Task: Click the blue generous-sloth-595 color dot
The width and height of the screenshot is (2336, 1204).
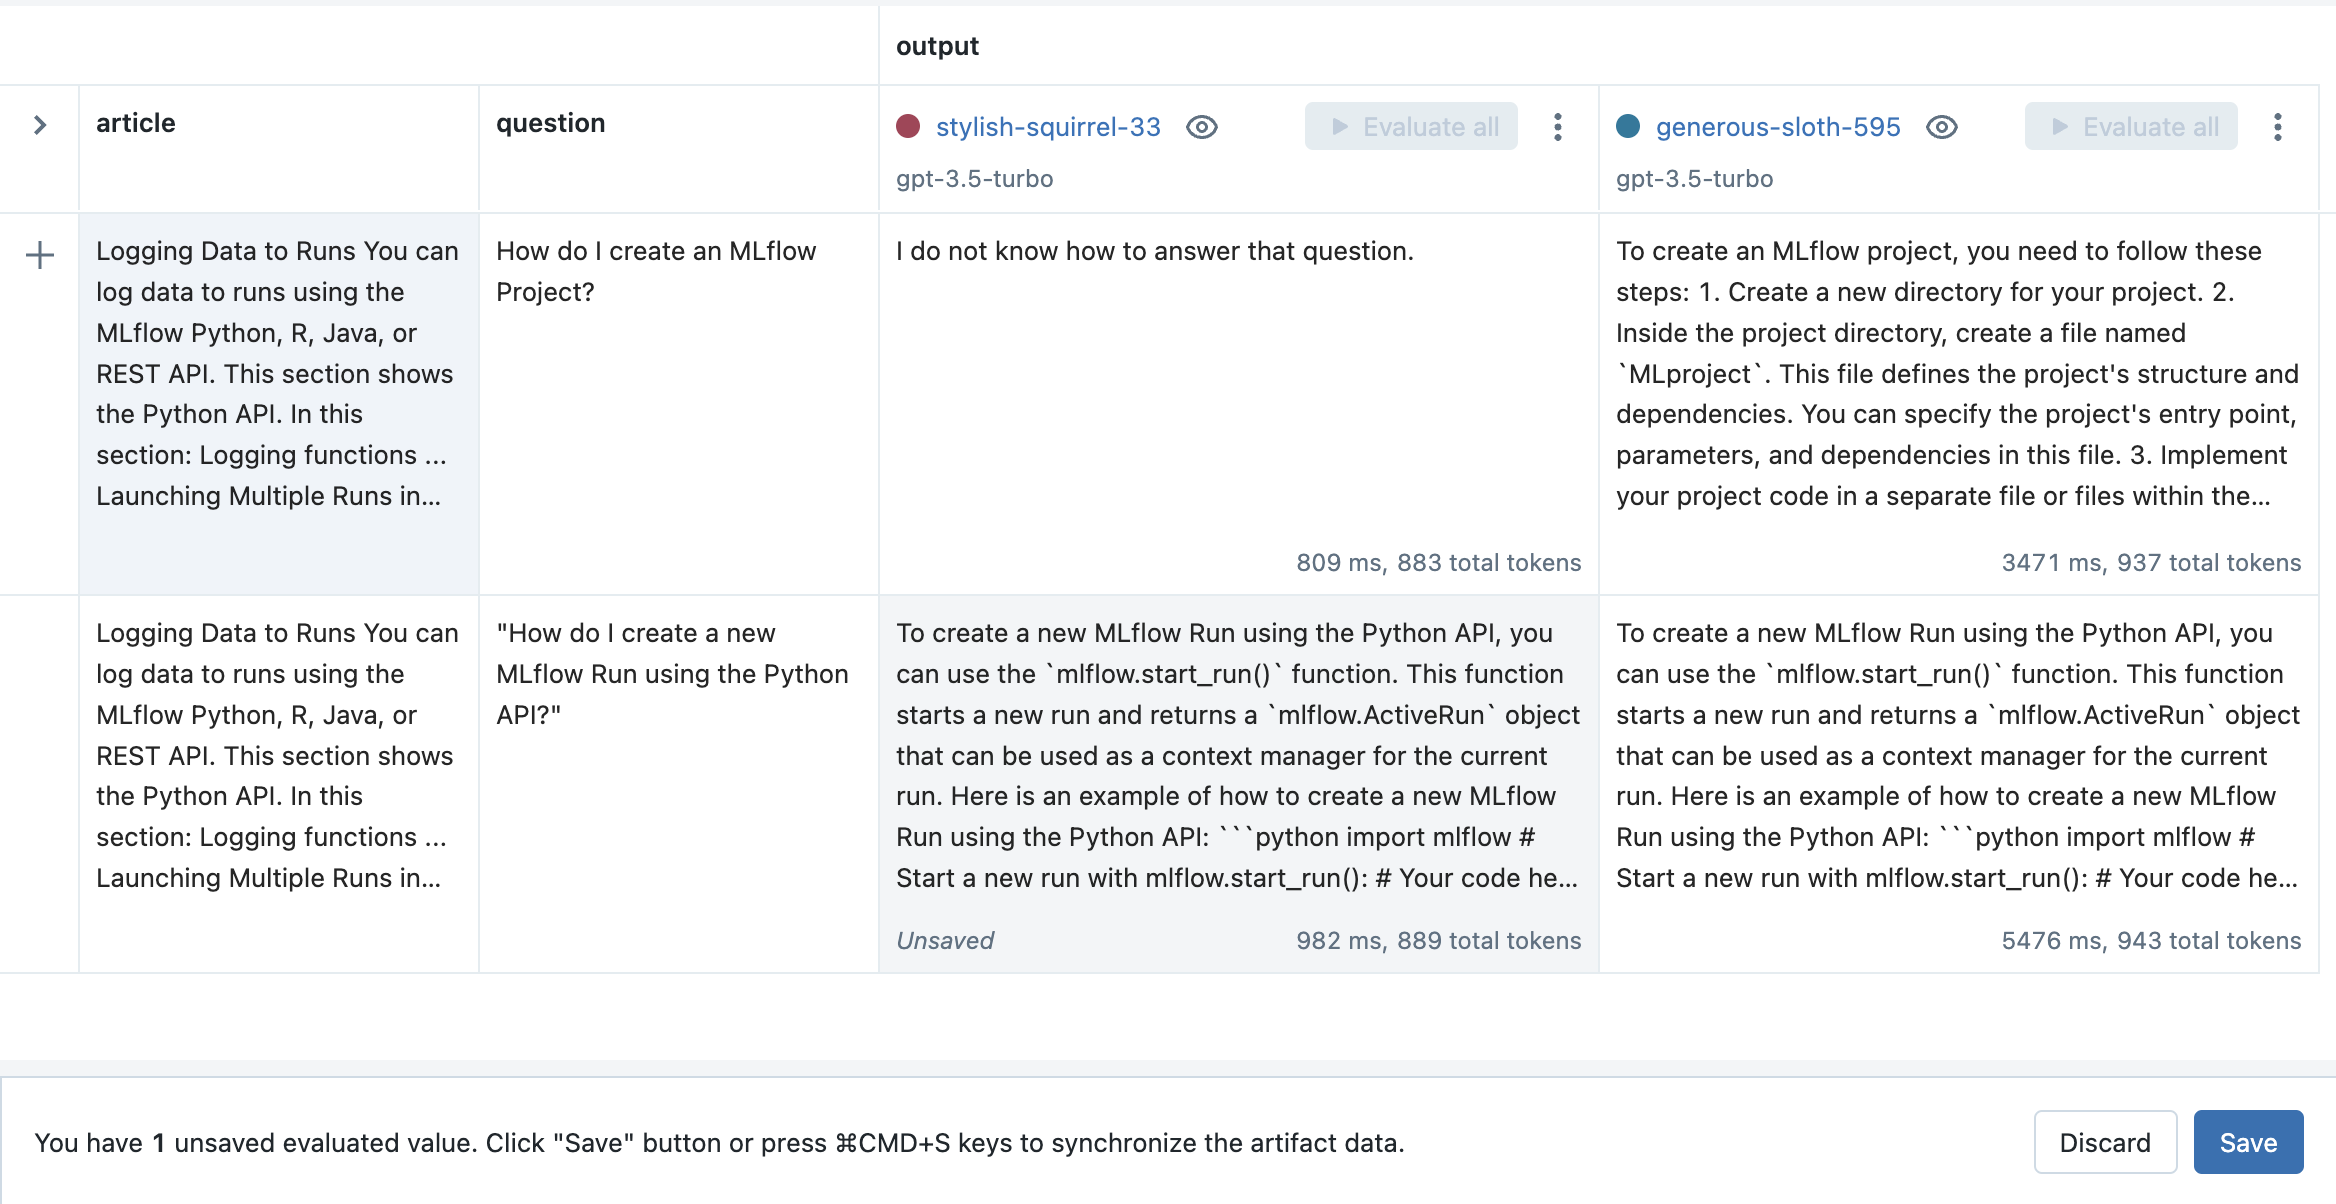Action: coord(1628,126)
